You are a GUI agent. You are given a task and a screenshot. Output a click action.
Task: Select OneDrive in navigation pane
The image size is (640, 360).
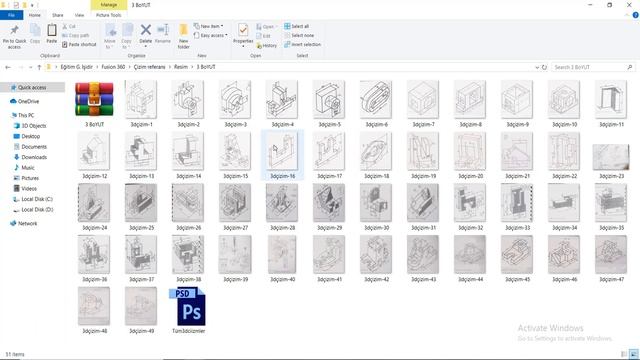29,101
